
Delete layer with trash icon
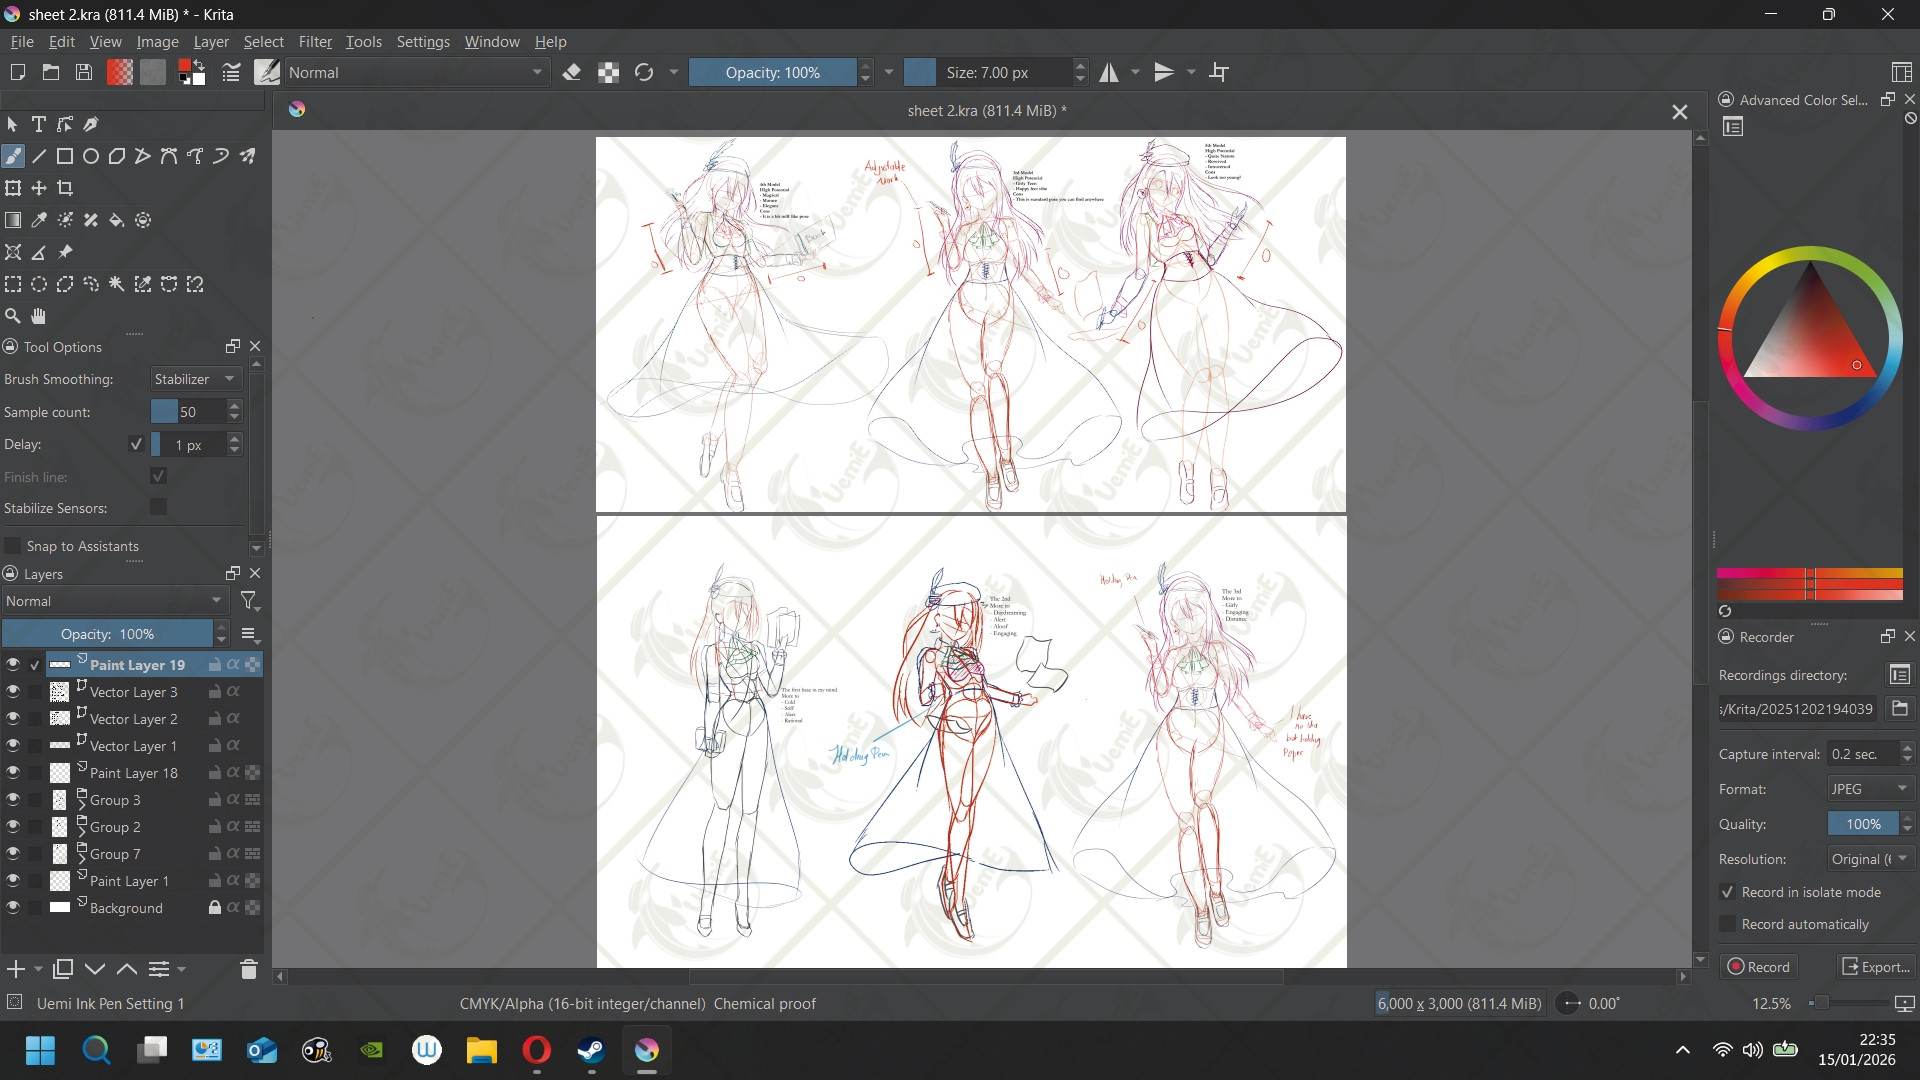pyautogui.click(x=249, y=969)
